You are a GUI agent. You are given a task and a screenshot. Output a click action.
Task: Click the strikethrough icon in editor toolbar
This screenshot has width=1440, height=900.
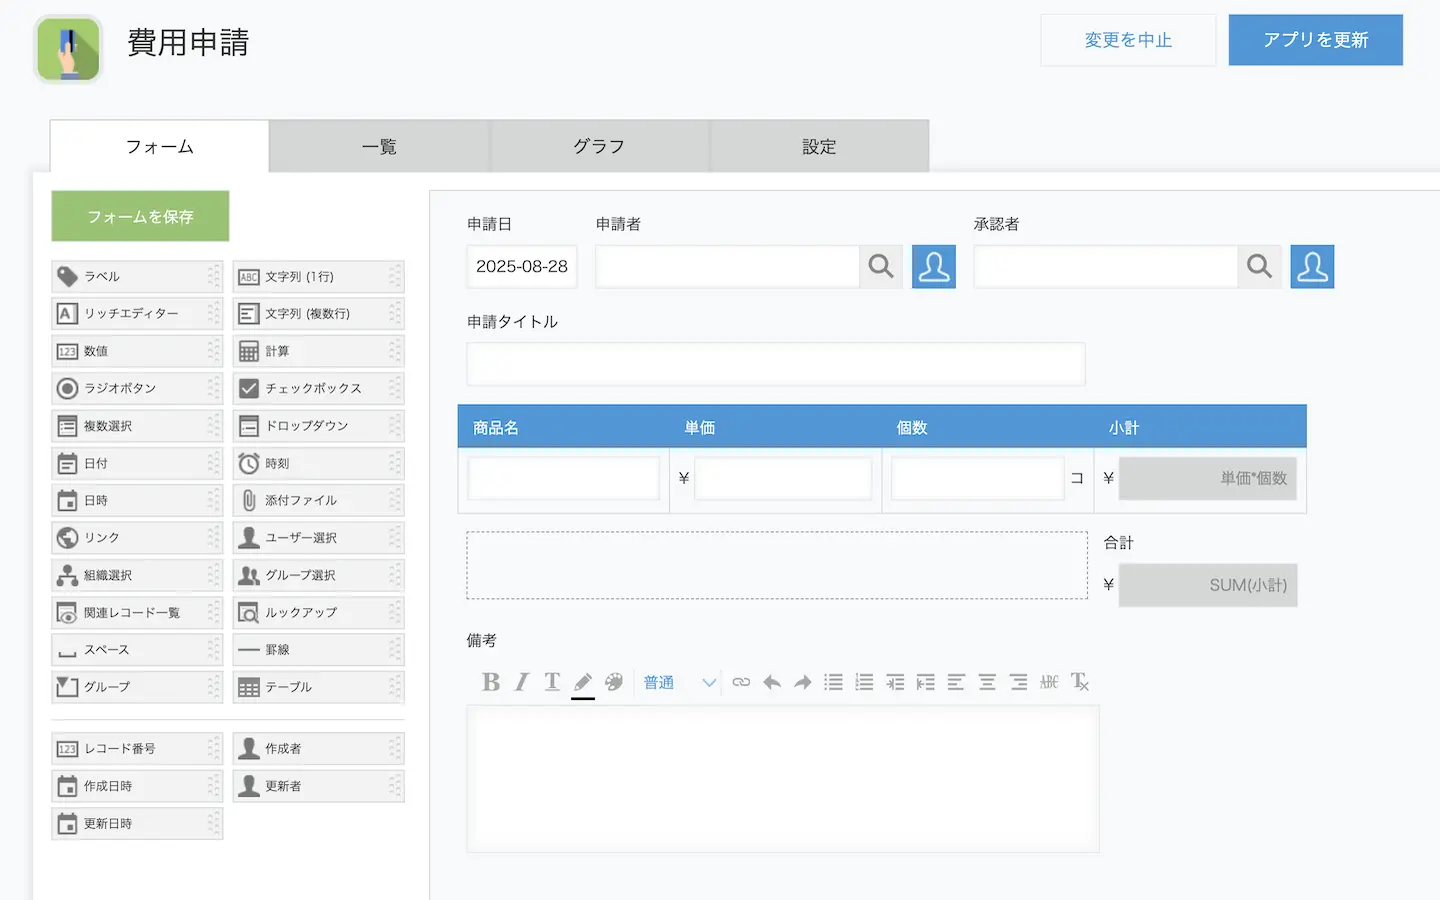tap(1049, 682)
